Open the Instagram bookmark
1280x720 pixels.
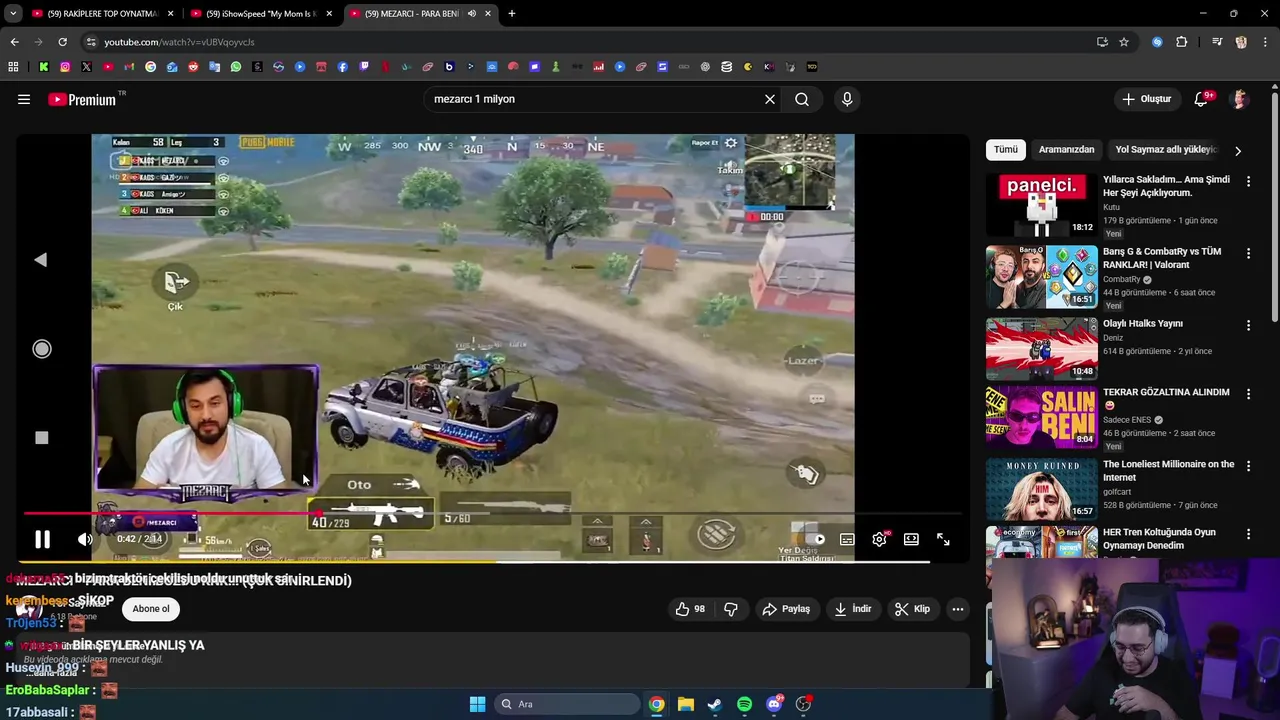pyautogui.click(x=65, y=67)
